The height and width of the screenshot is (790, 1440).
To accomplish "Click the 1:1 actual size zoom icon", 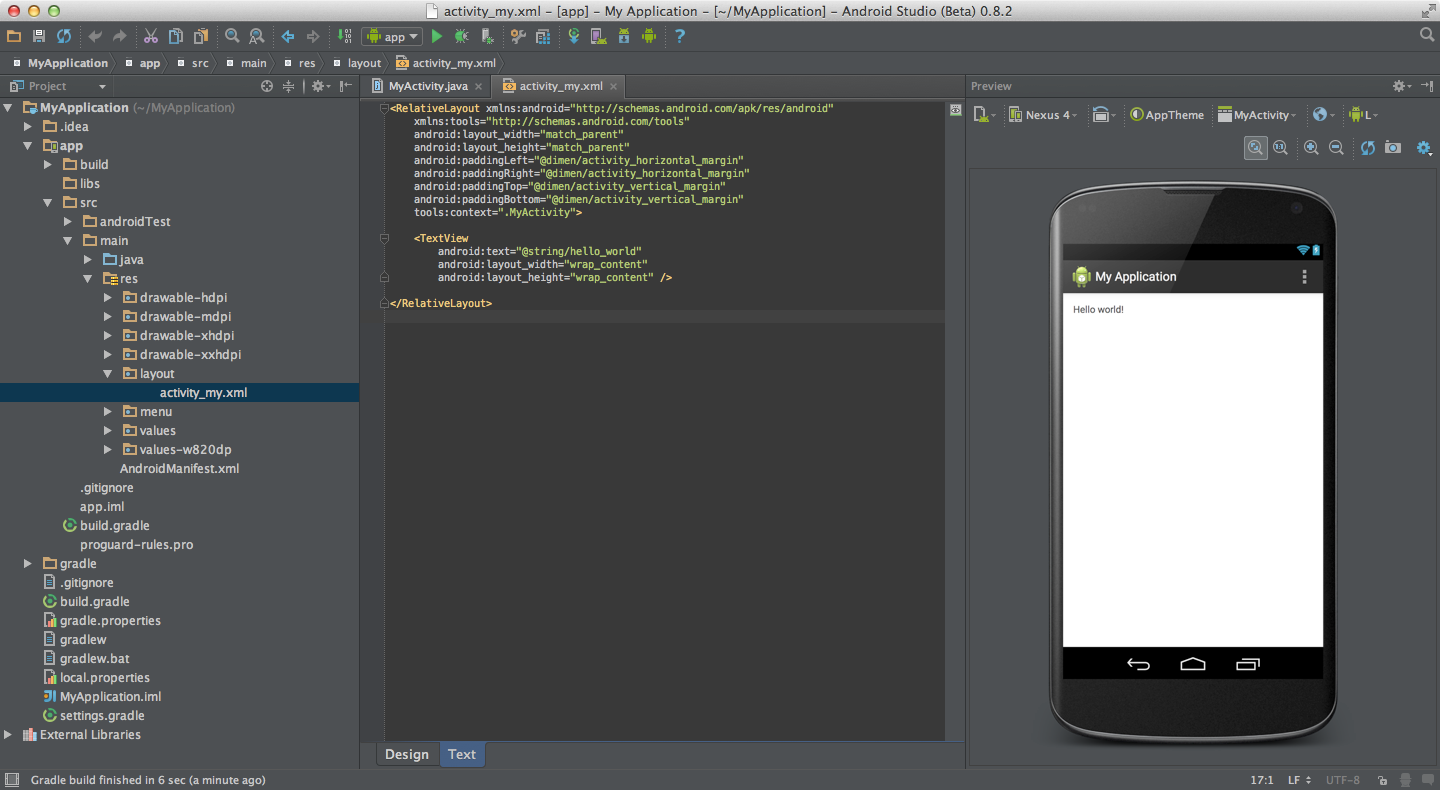I will pos(1280,148).
